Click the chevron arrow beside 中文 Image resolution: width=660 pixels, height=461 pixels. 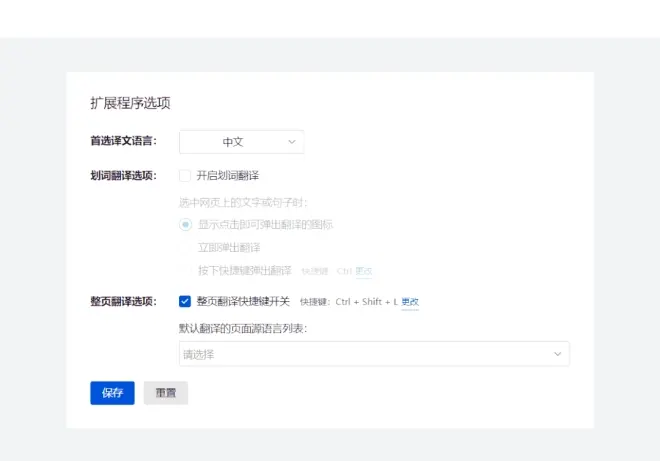point(292,142)
